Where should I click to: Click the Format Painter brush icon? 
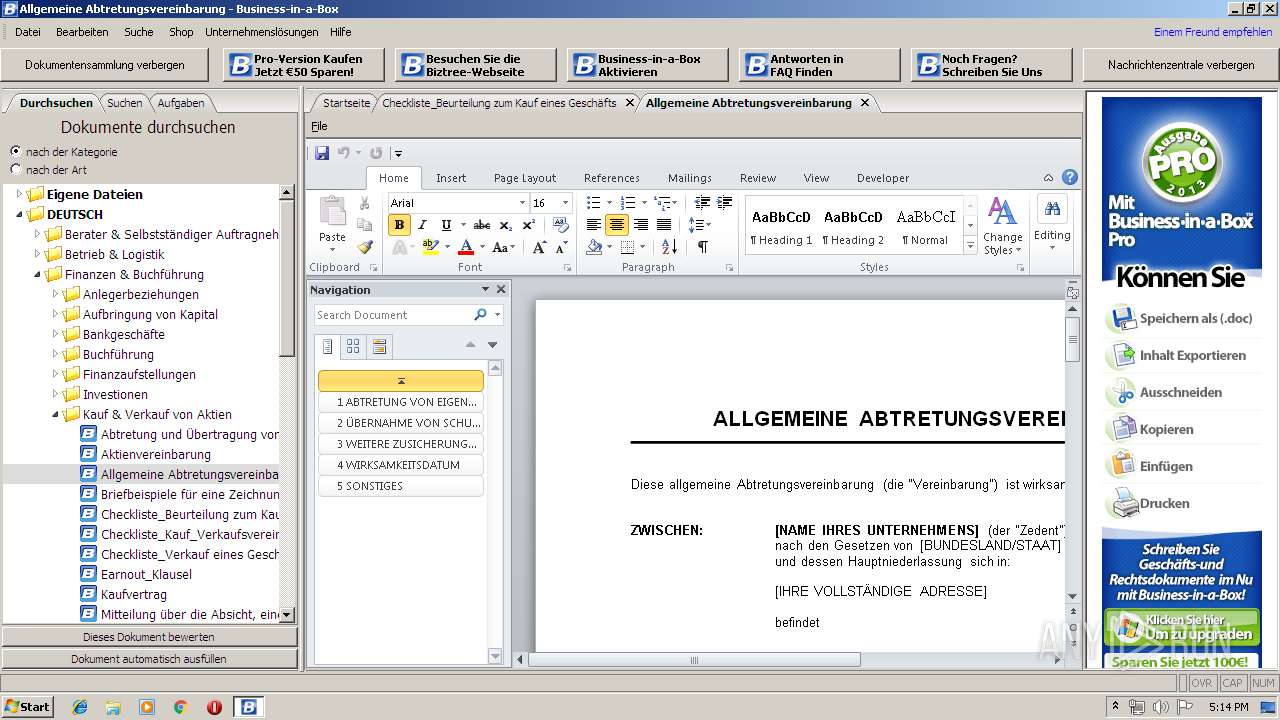[365, 247]
